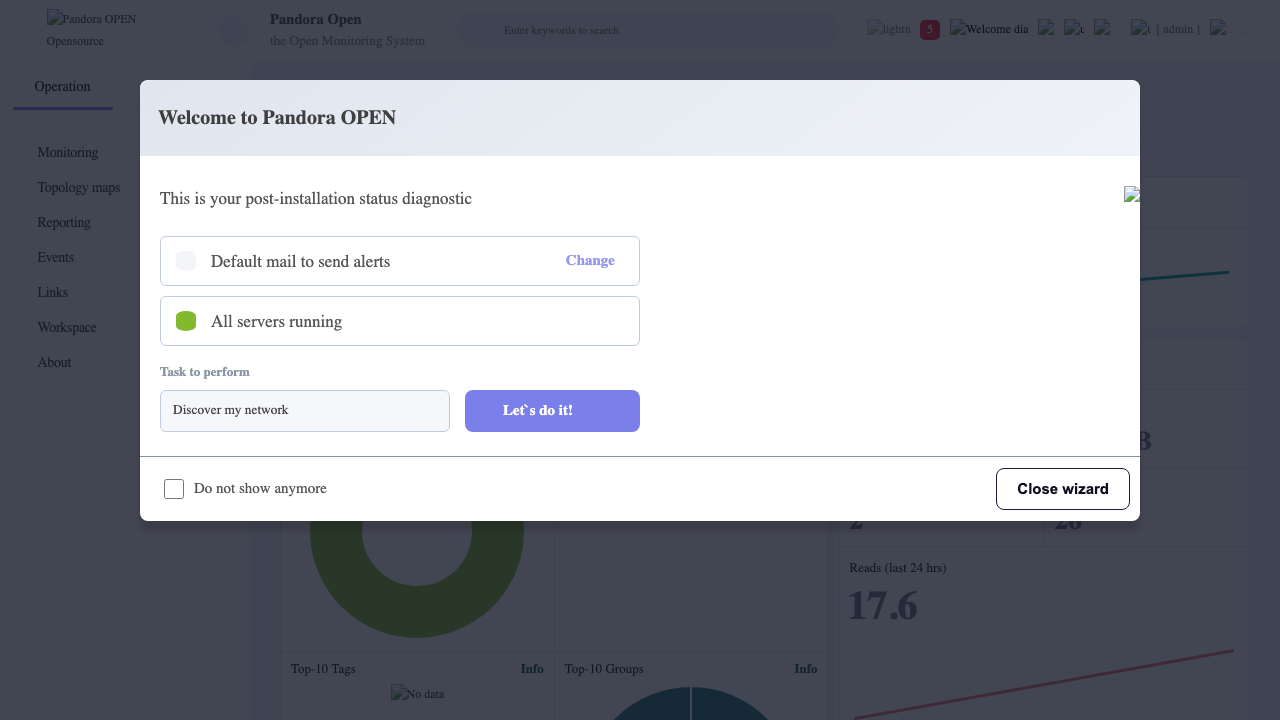Click the round menu collapse button
The width and height of the screenshot is (1280, 720).
click(x=234, y=30)
